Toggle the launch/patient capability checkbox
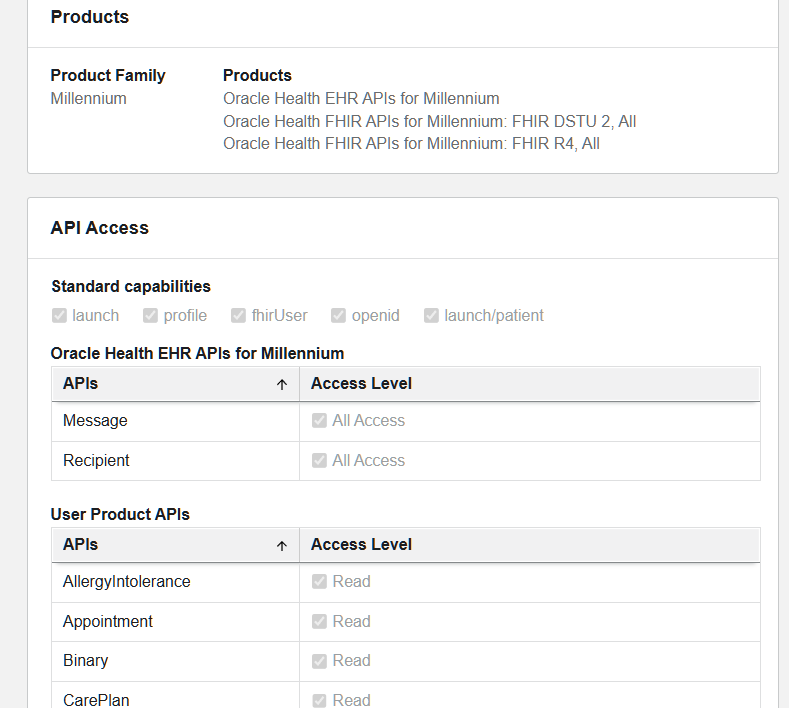Image resolution: width=789 pixels, height=708 pixels. click(x=431, y=316)
